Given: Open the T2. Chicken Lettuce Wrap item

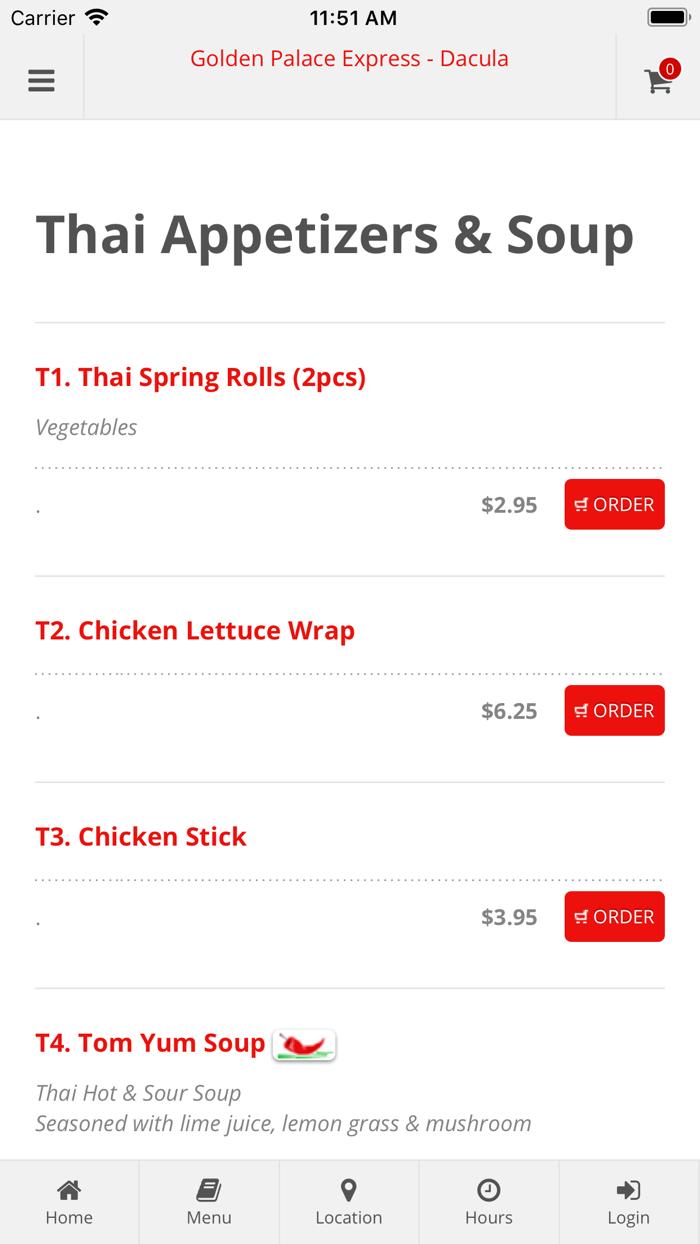Looking at the screenshot, I should [x=195, y=631].
